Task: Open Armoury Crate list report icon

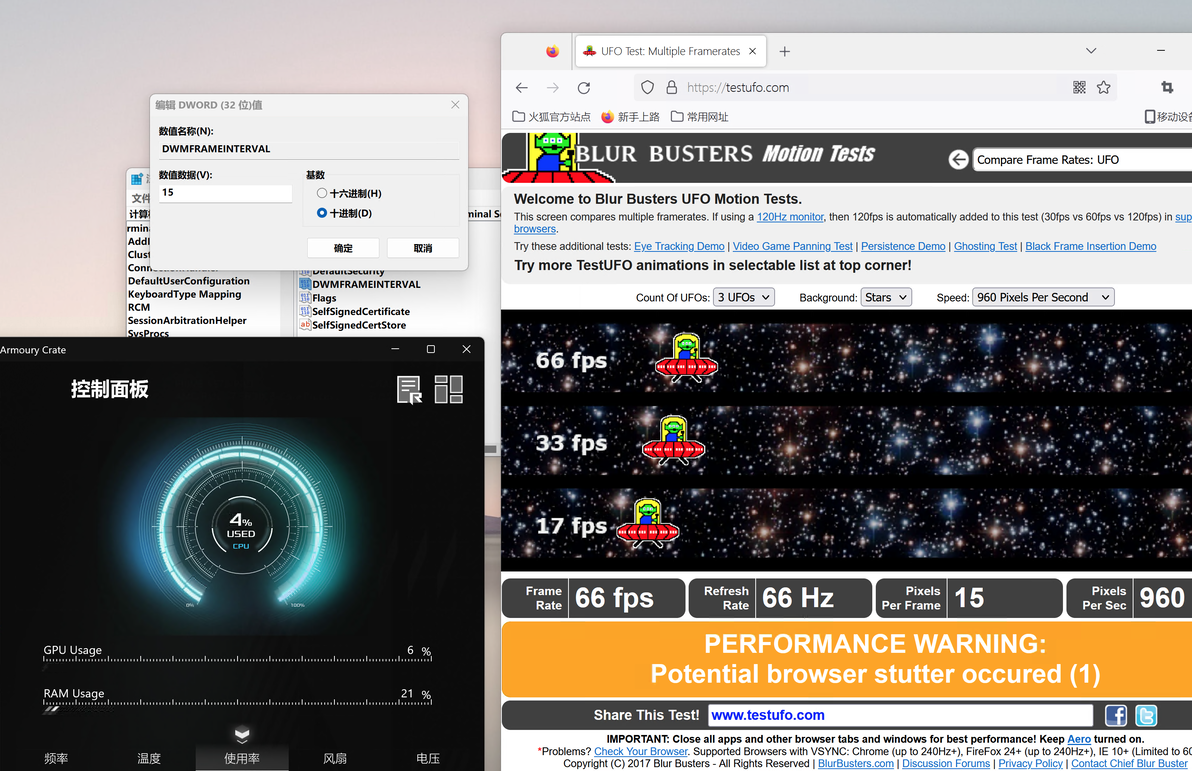Action: tap(410, 389)
